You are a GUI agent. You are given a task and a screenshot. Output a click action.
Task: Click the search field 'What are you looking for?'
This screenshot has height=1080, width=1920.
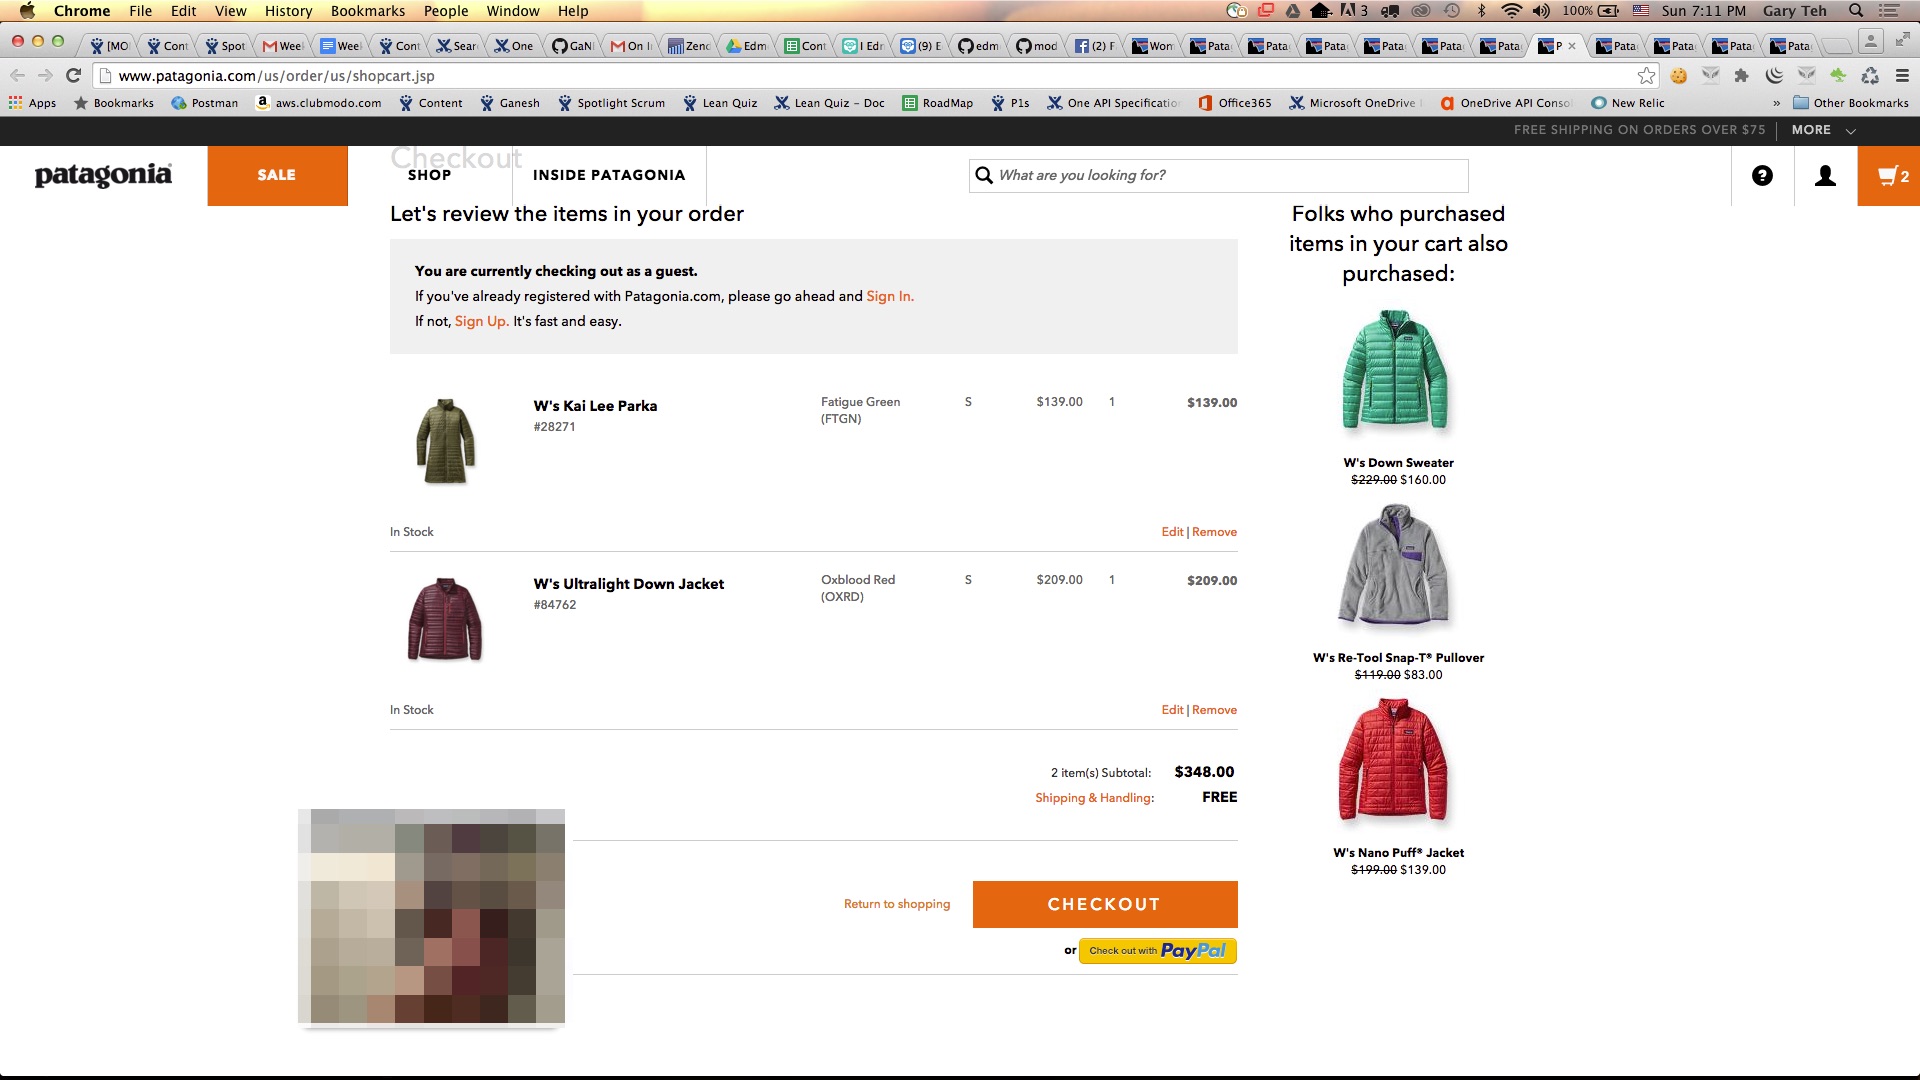click(x=1218, y=175)
